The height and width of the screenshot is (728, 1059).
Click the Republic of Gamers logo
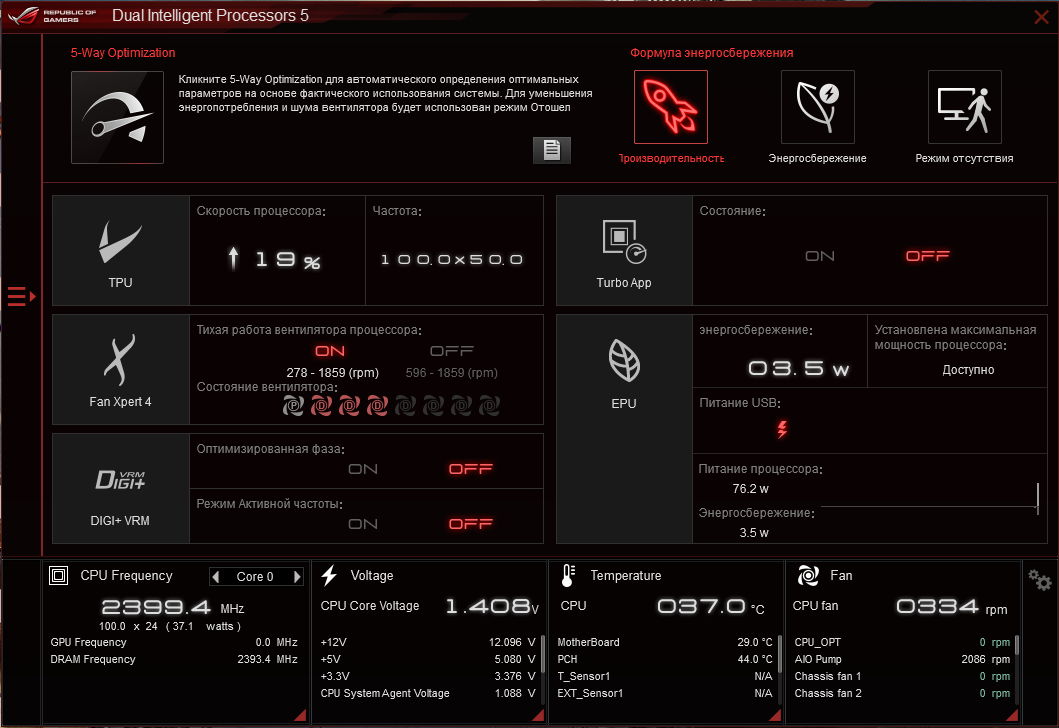coord(54,16)
